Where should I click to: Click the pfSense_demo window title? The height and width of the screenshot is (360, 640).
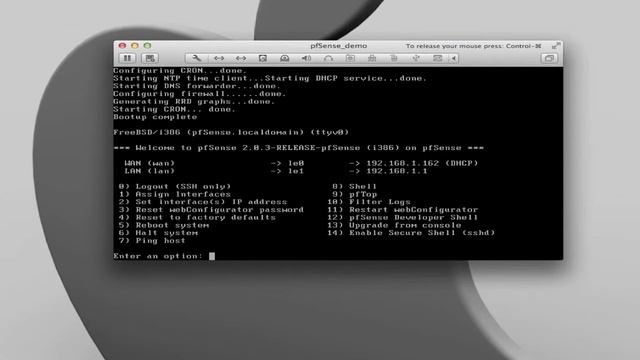point(338,46)
